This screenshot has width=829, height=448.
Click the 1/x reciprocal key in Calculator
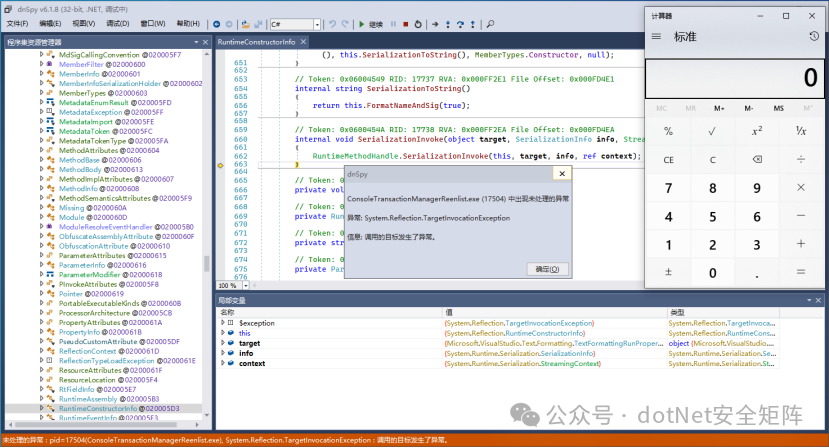801,131
